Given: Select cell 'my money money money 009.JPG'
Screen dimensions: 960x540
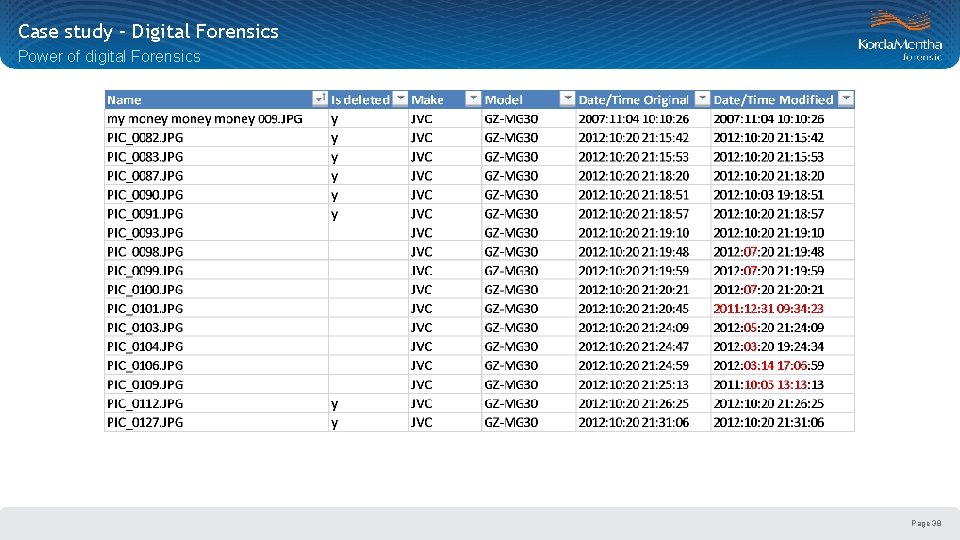Looking at the screenshot, I should point(216,119).
